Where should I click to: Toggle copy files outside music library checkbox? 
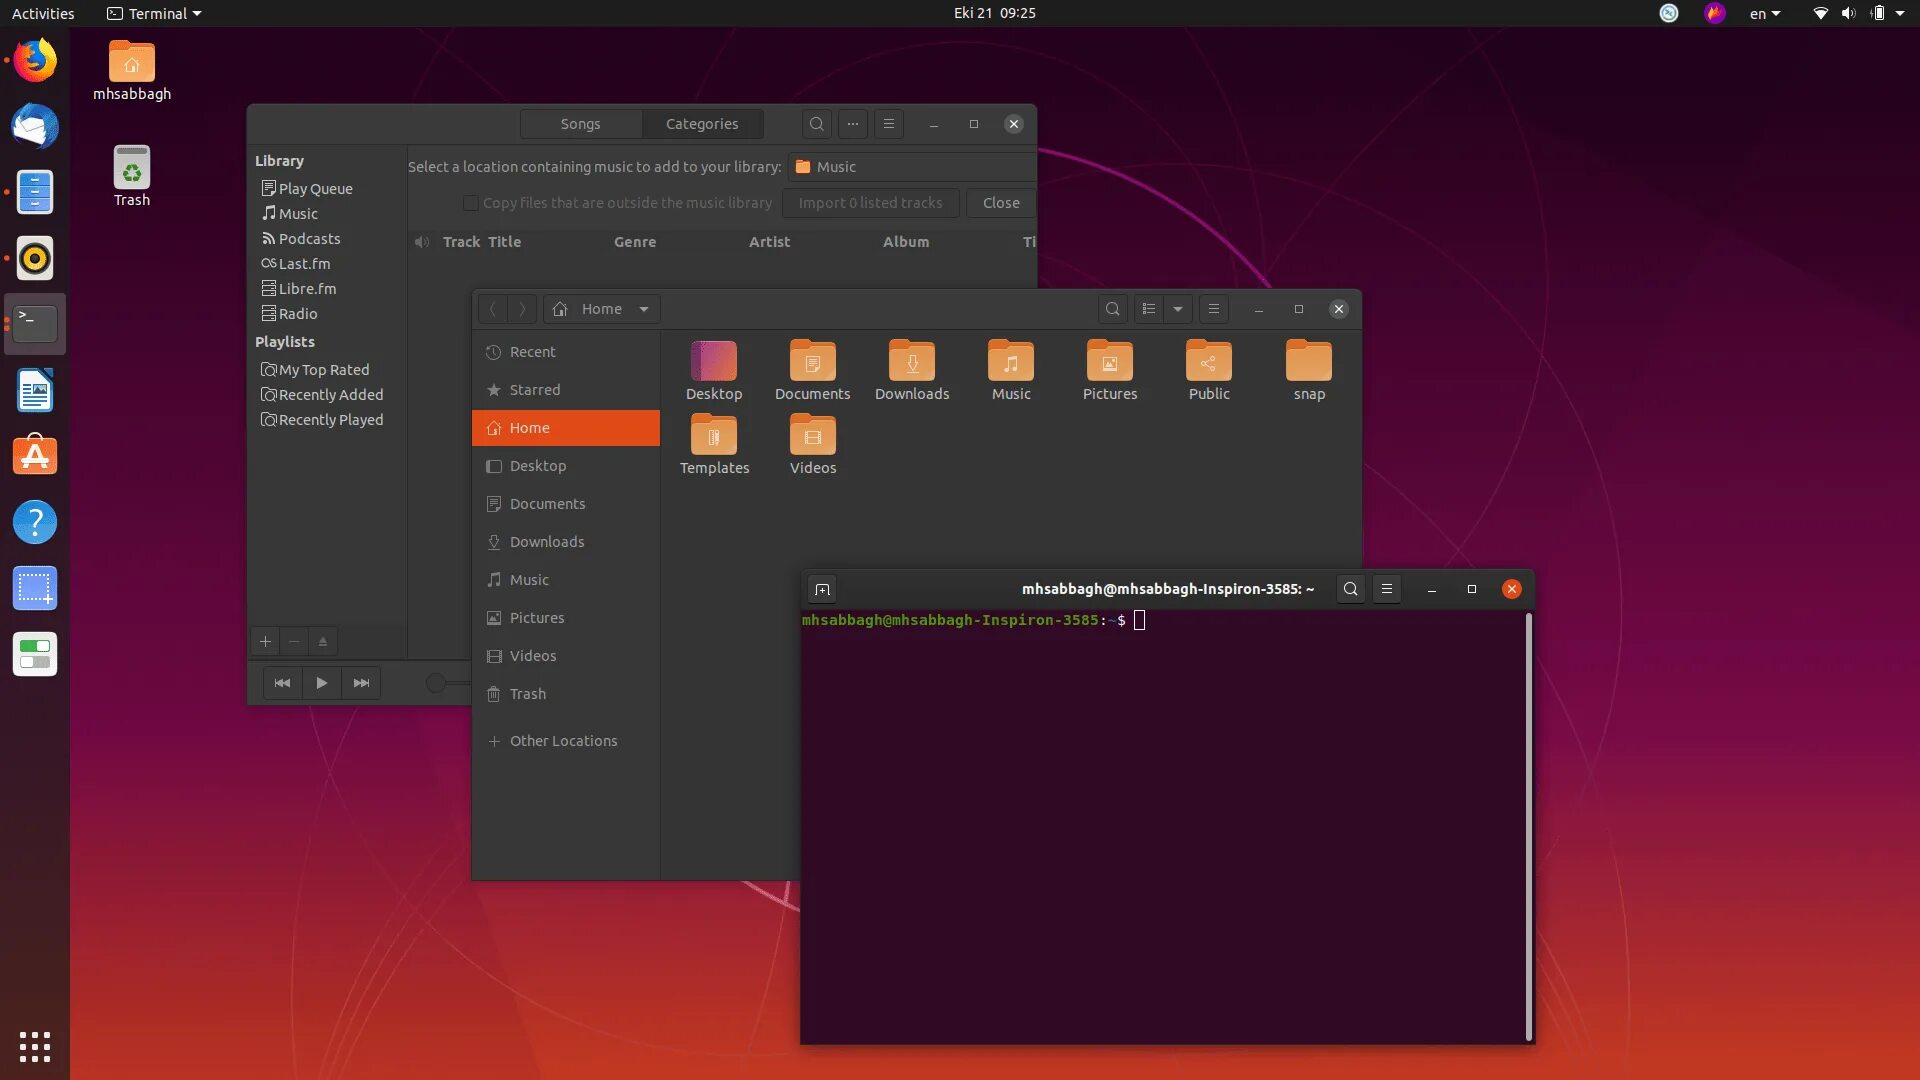click(470, 203)
